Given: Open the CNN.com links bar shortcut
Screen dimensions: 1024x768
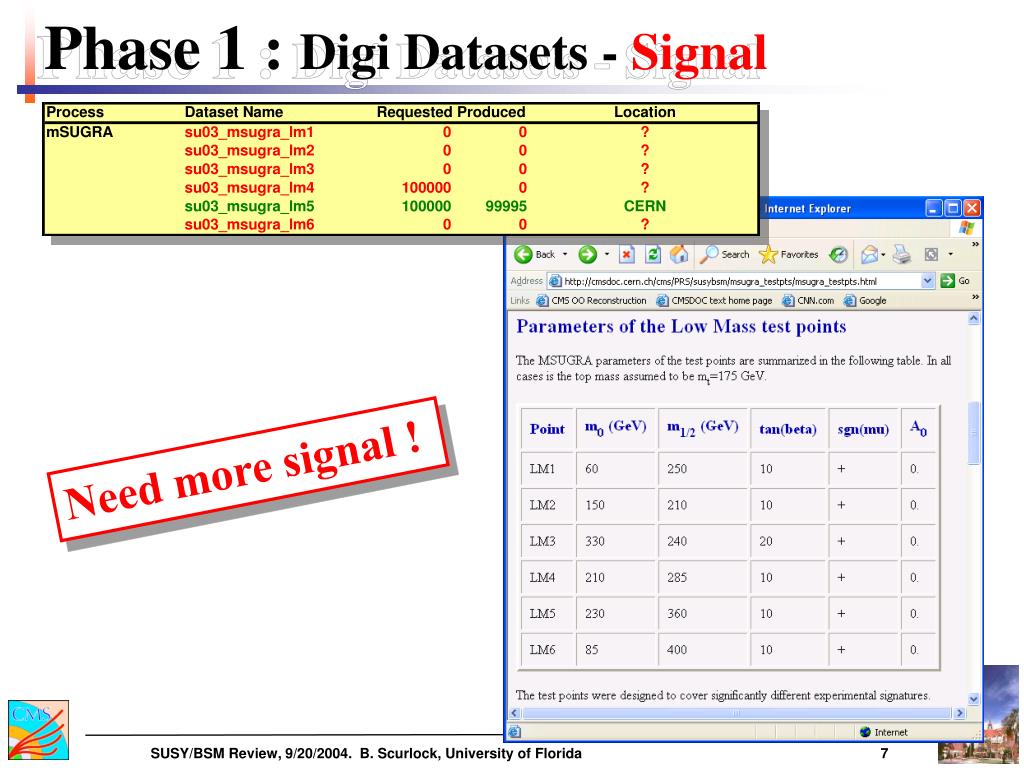Looking at the screenshot, I should click(x=808, y=301).
